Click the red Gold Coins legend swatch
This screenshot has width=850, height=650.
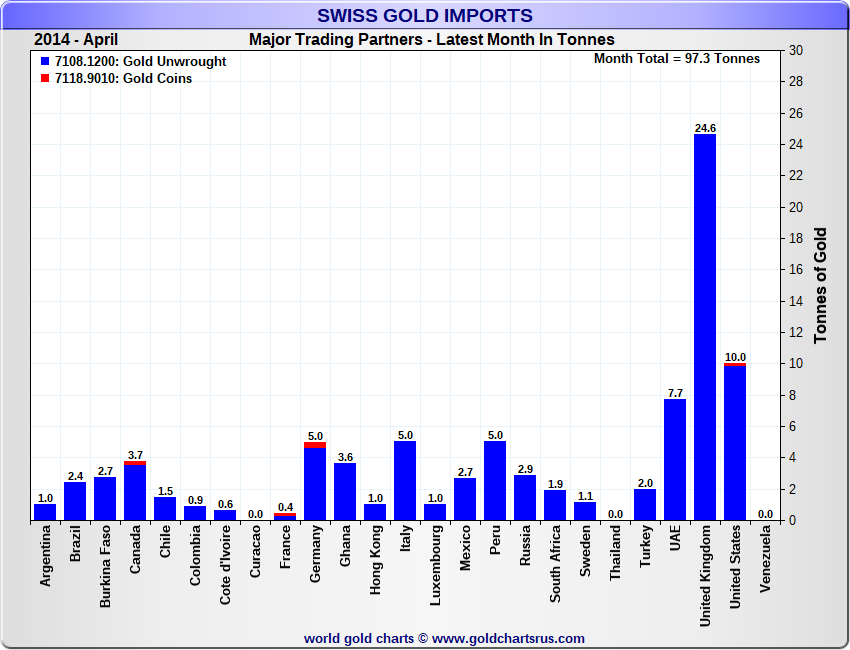[x=46, y=79]
